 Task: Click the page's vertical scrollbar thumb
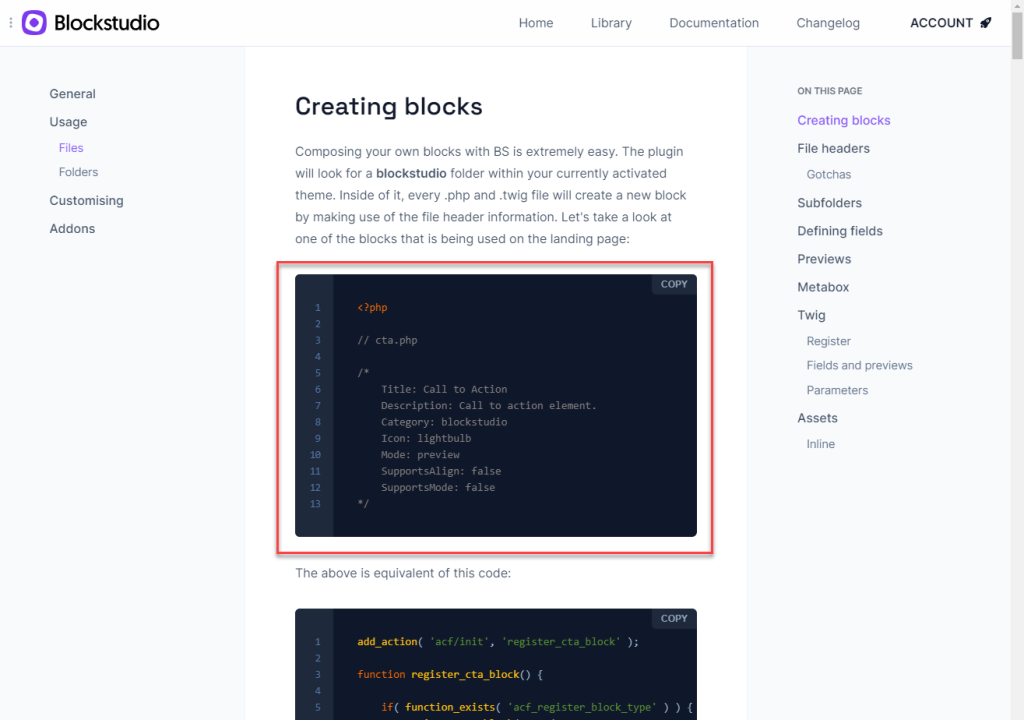1017,35
